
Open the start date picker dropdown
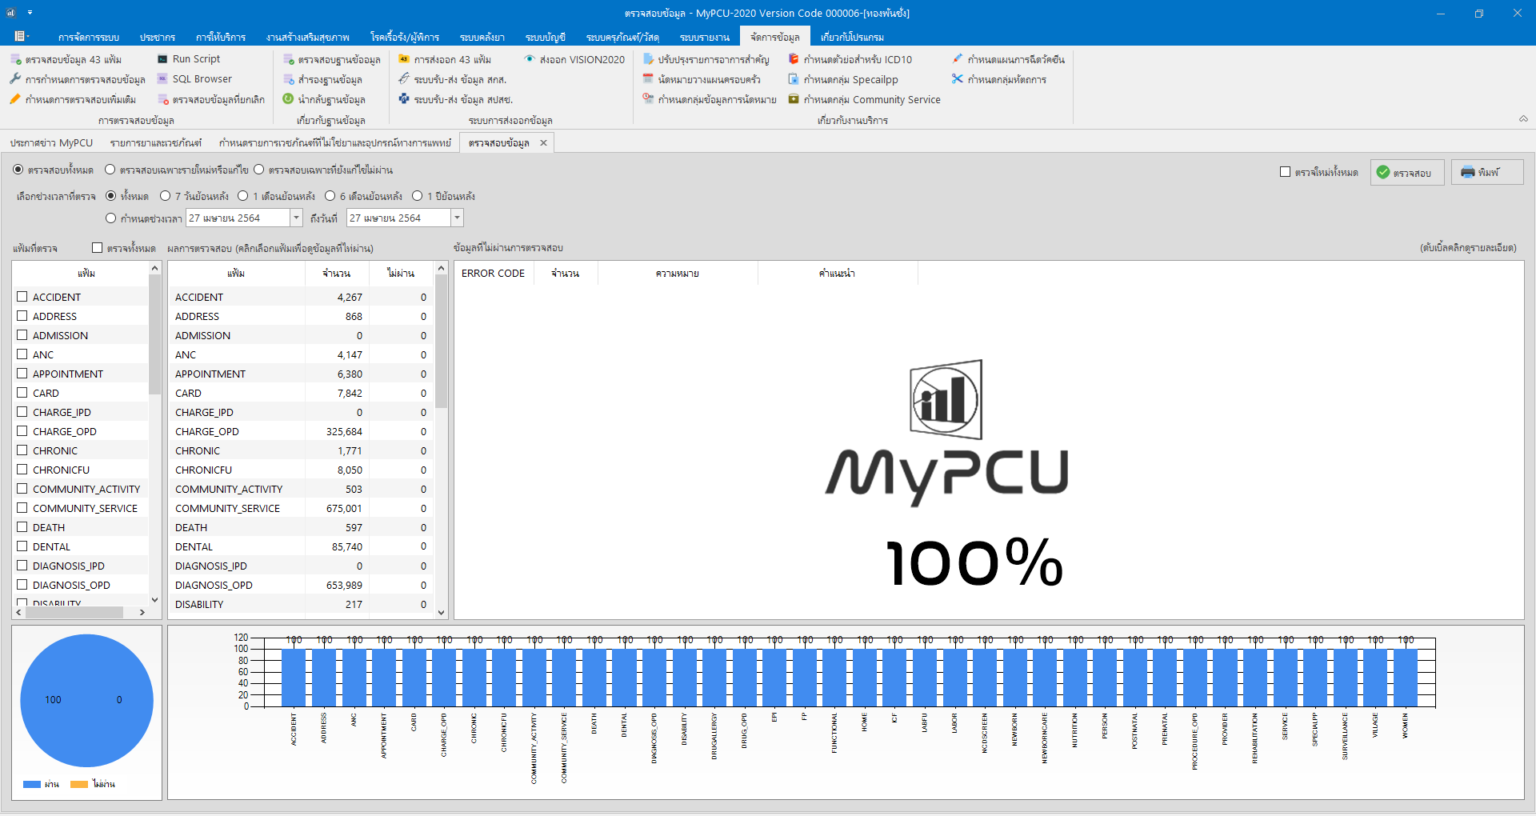point(295,217)
